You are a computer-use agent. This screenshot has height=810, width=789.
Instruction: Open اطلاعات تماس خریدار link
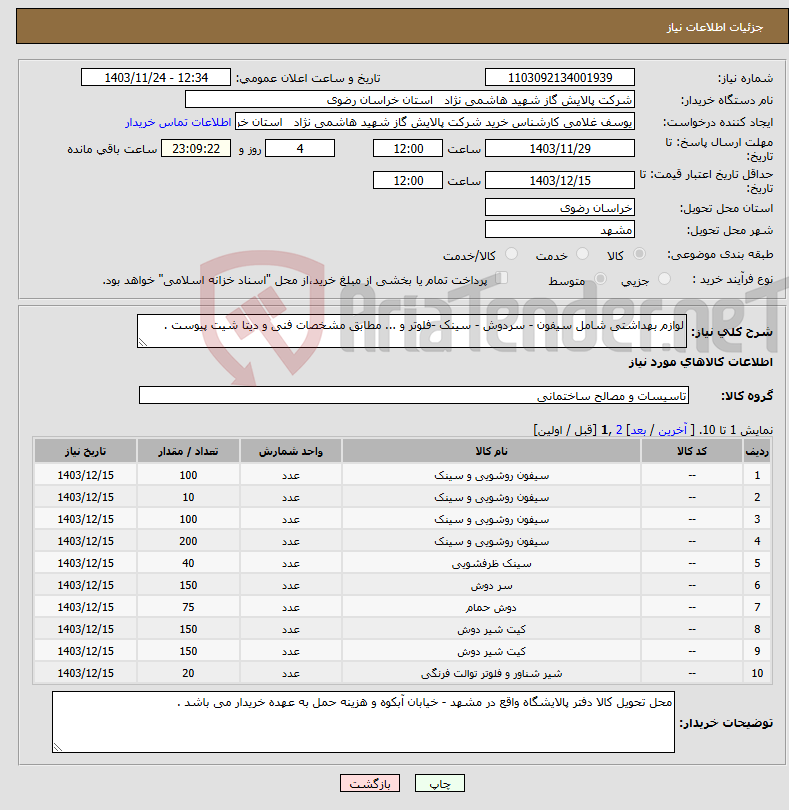[x=178, y=122]
